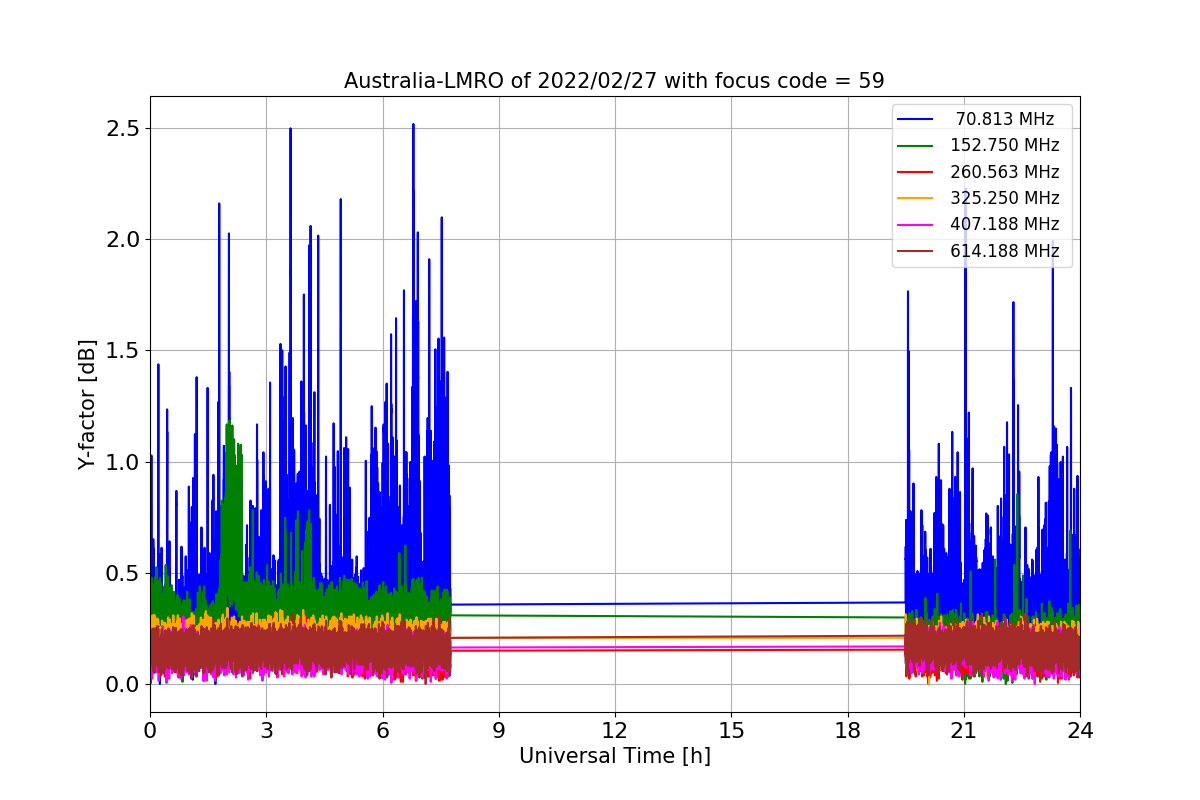This screenshot has width=1200, height=800.
Task: Click the red line sample in legend
Action: click(916, 172)
